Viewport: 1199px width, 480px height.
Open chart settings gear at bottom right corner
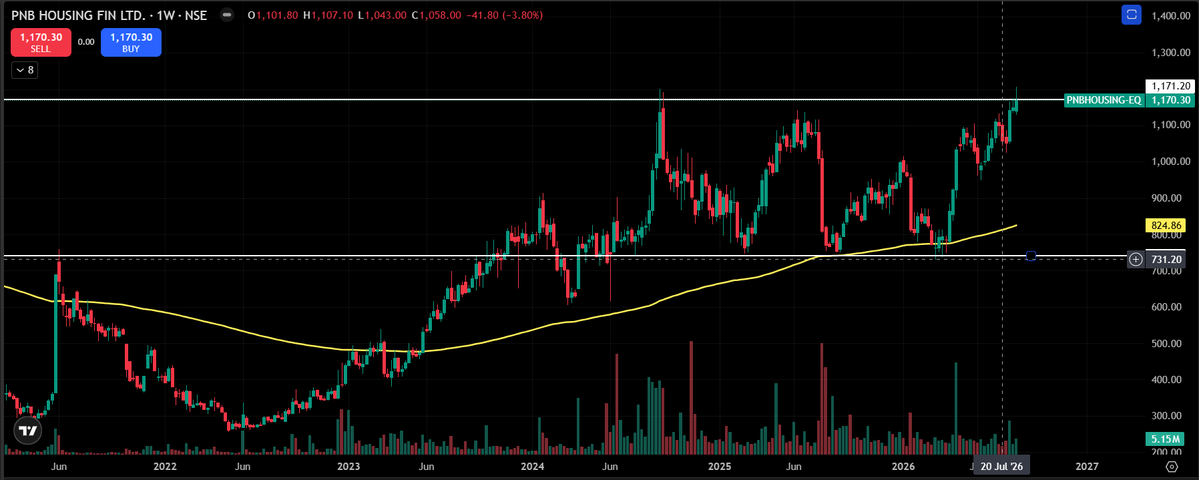(x=1171, y=465)
